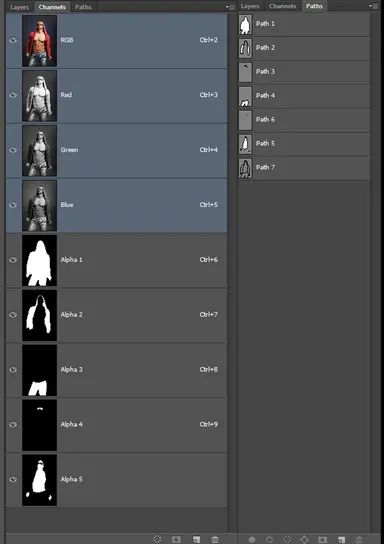The image size is (384, 544).
Task: Stroke path with brush icon
Action: click(x=270, y=539)
